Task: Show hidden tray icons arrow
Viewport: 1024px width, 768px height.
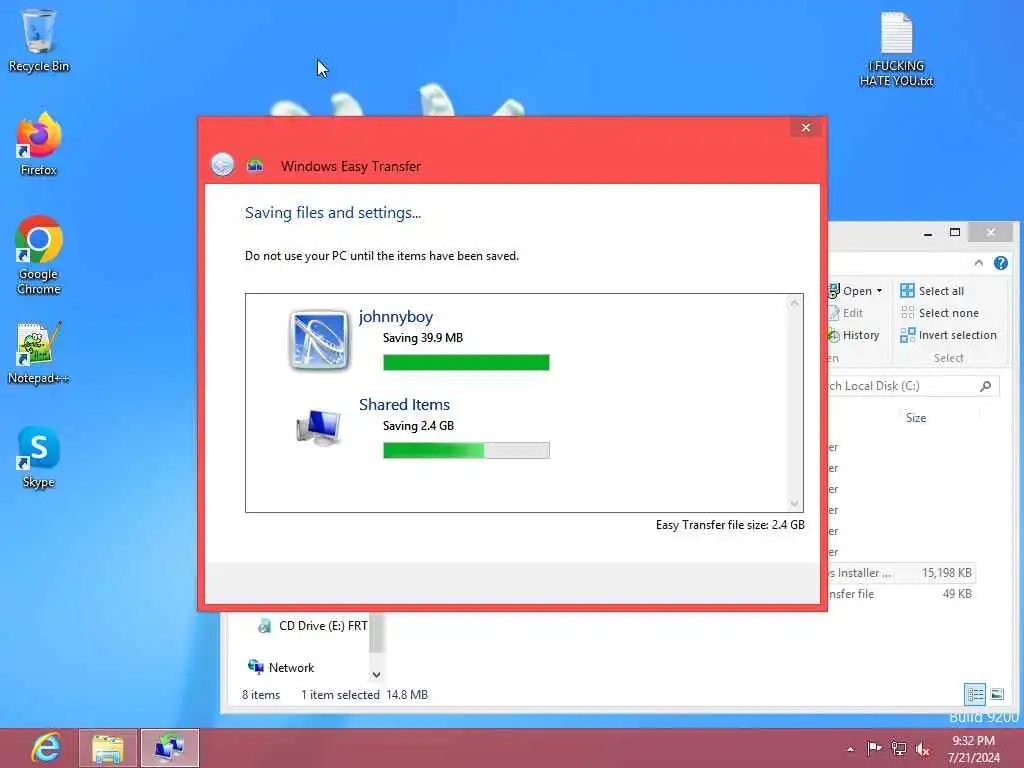Action: click(x=850, y=749)
